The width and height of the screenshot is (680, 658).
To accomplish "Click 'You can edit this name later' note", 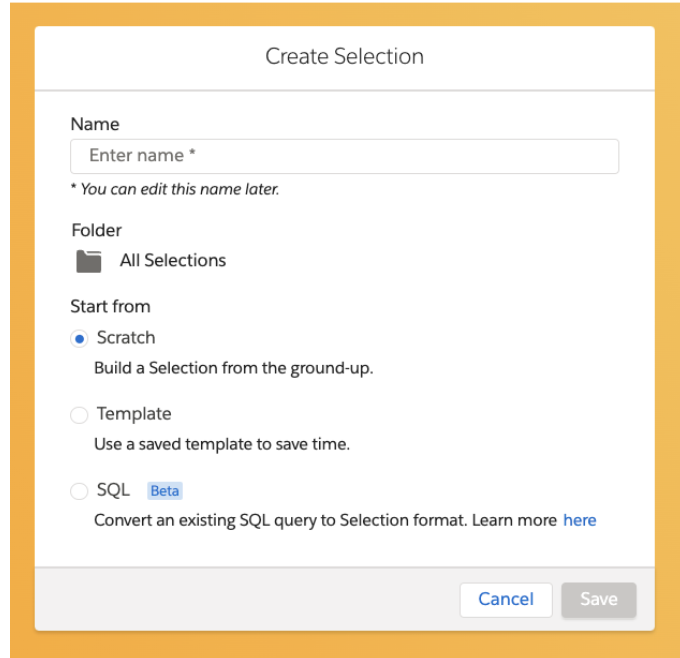I will tap(175, 189).
